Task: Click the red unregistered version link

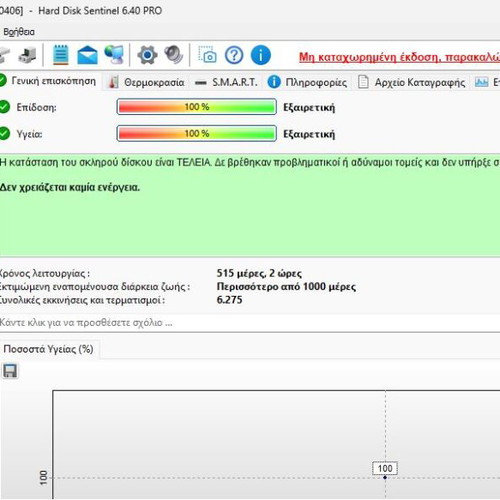Action: [x=399, y=57]
